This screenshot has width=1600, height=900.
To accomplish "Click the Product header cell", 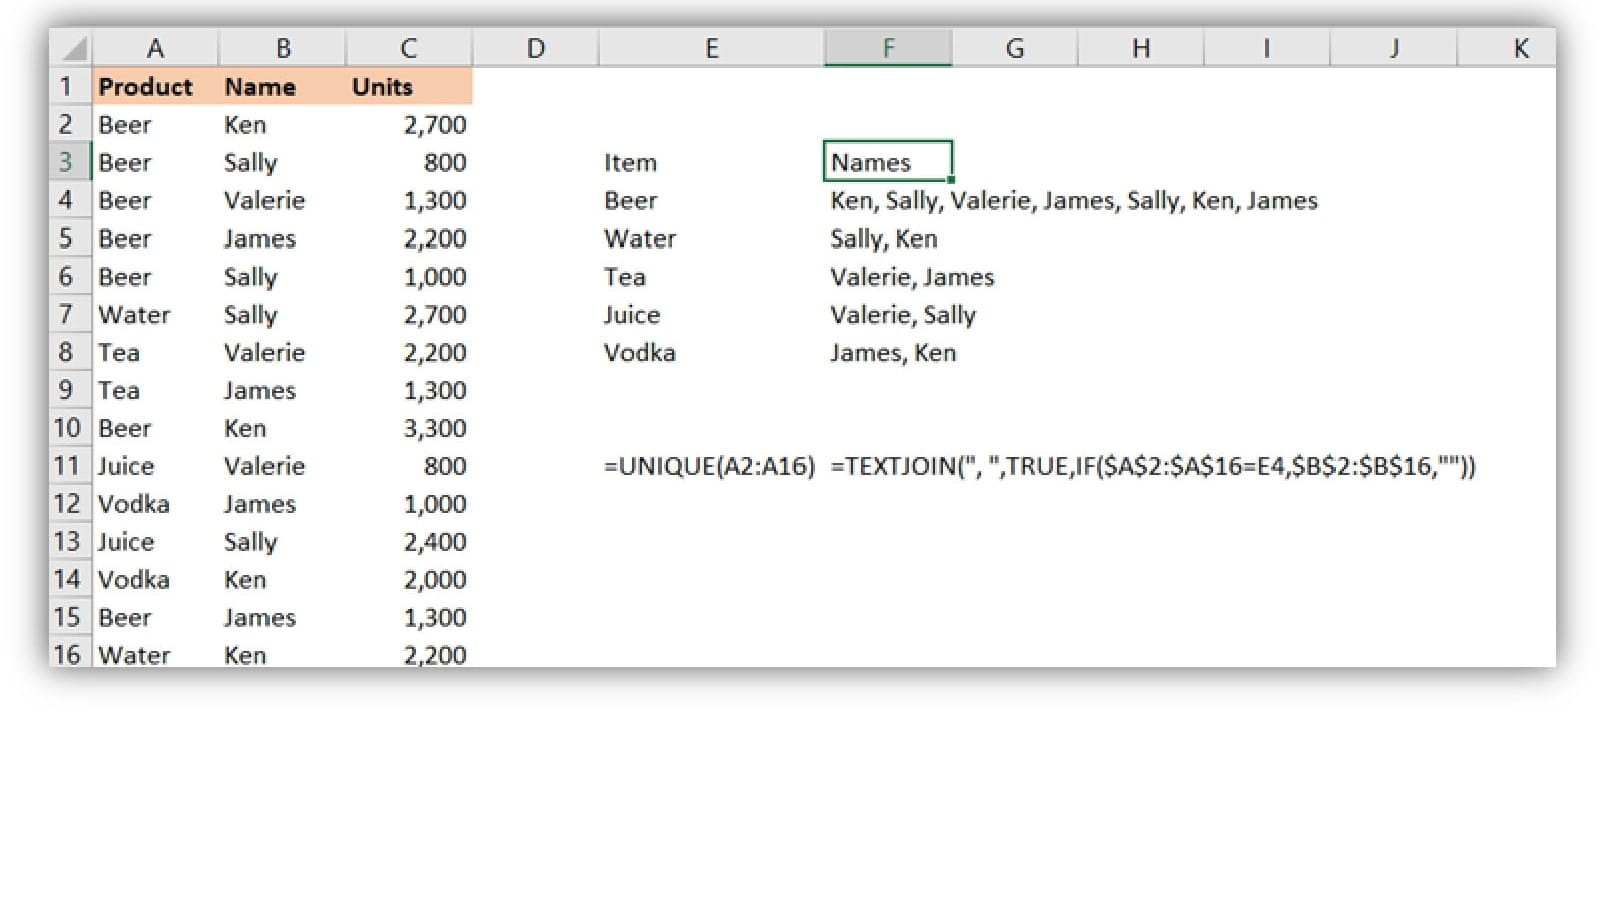I will coord(146,87).
